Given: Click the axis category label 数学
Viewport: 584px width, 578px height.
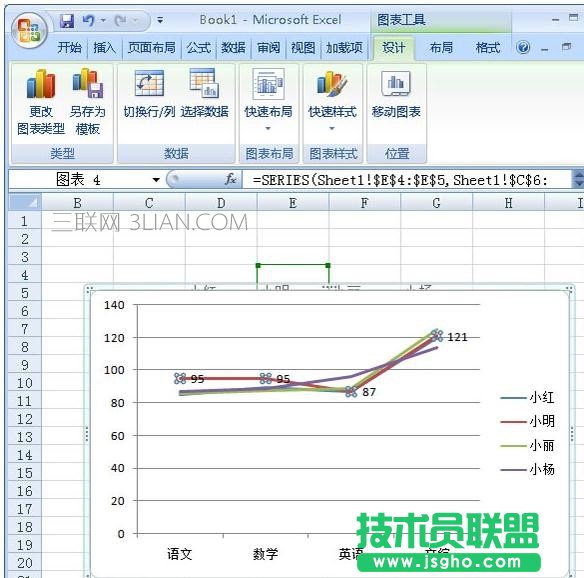Looking at the screenshot, I should click(265, 554).
